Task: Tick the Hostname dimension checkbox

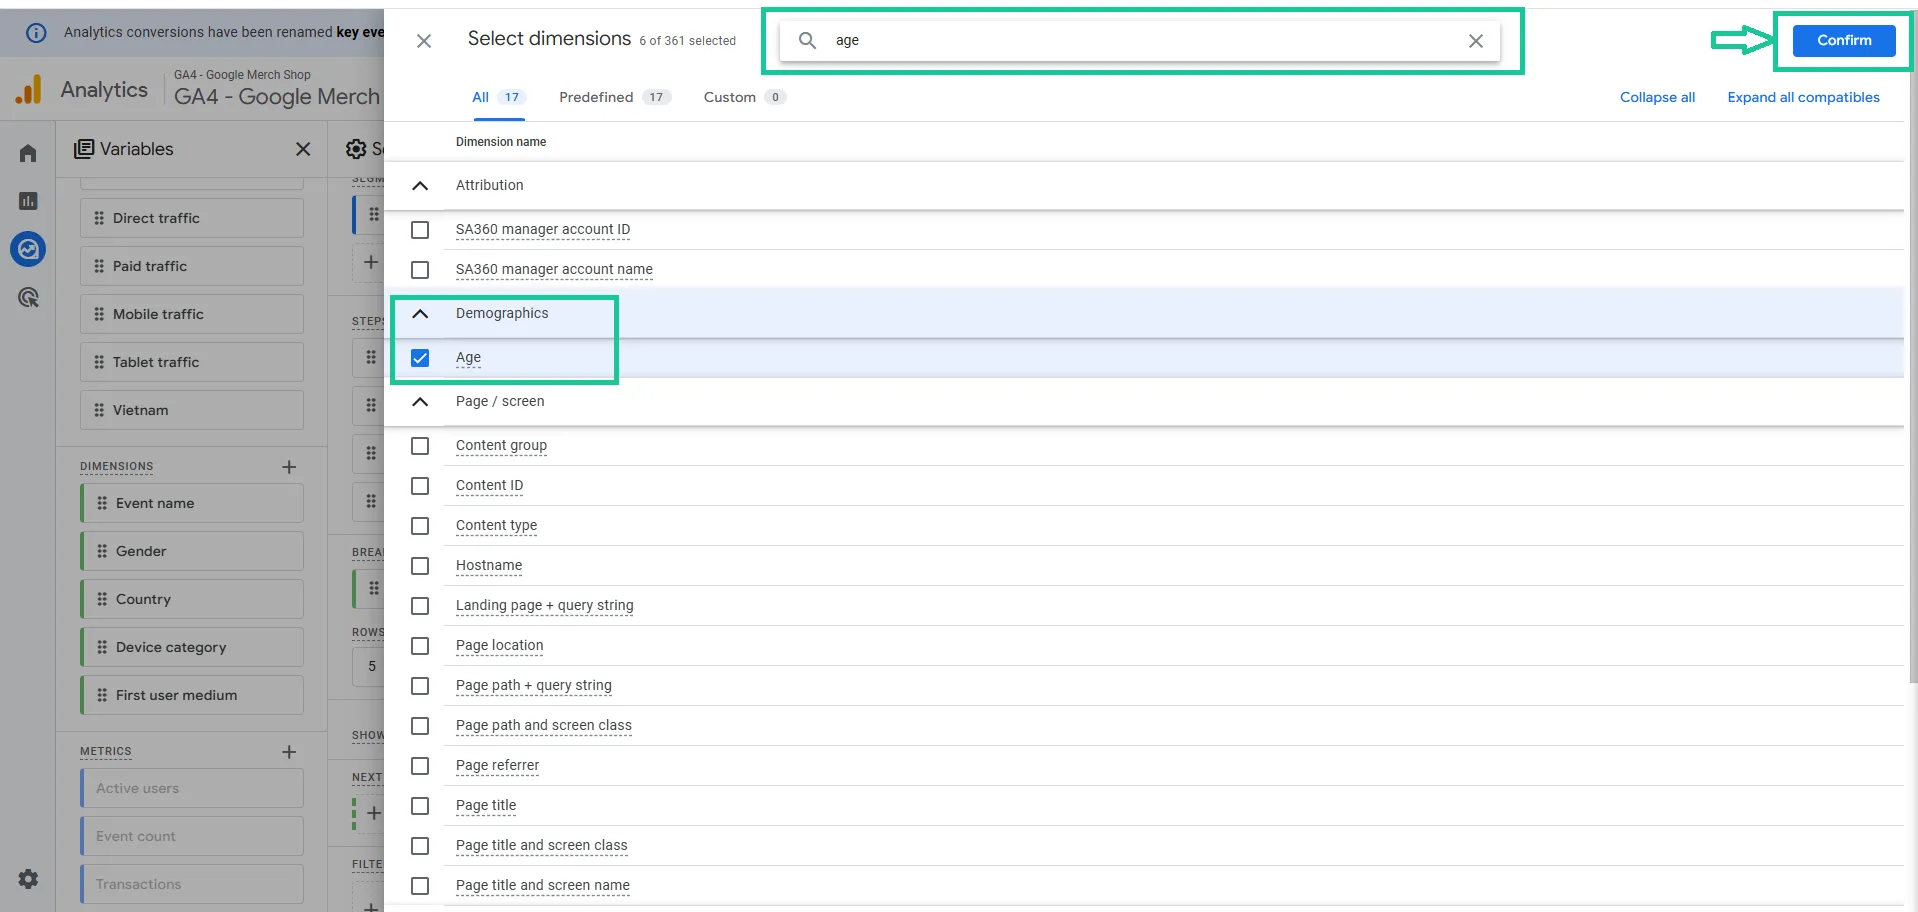Action: coord(420,566)
